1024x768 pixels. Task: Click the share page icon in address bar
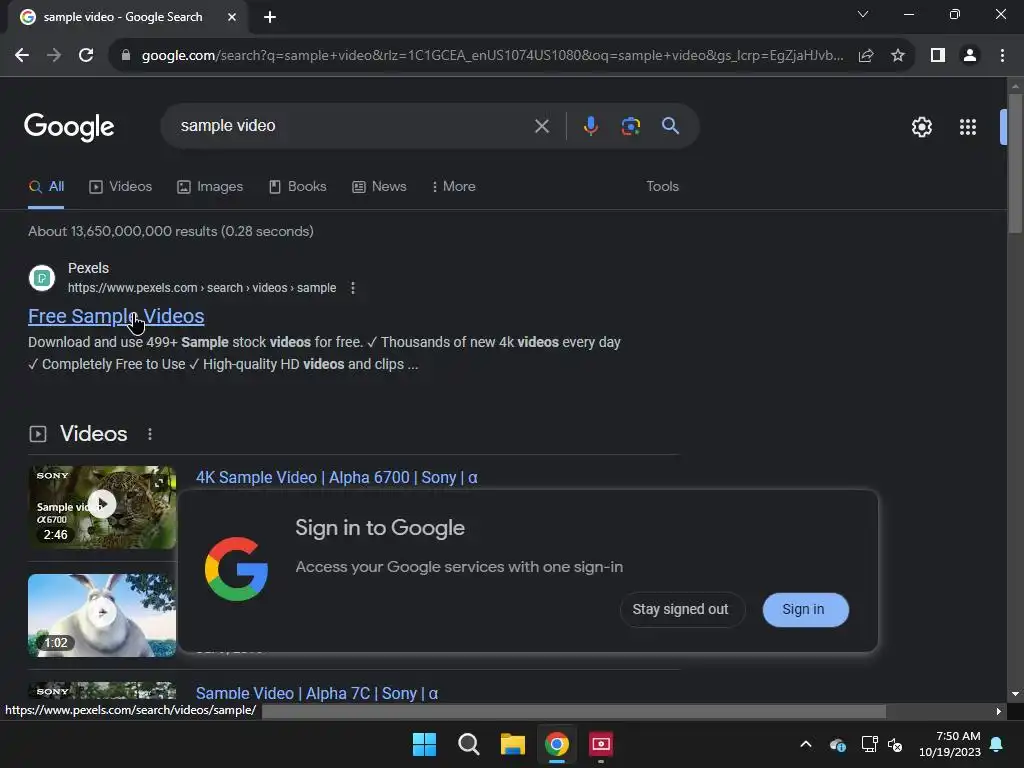coord(866,56)
